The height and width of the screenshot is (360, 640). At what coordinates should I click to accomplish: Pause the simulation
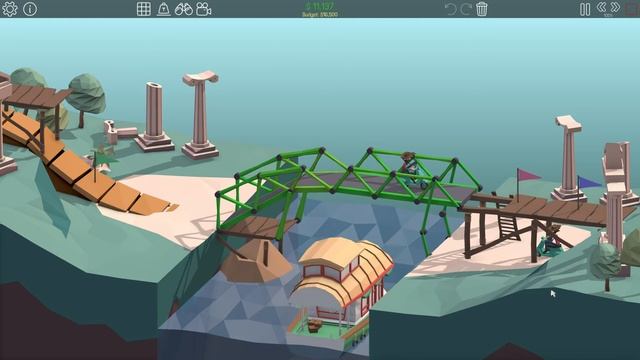point(585,9)
